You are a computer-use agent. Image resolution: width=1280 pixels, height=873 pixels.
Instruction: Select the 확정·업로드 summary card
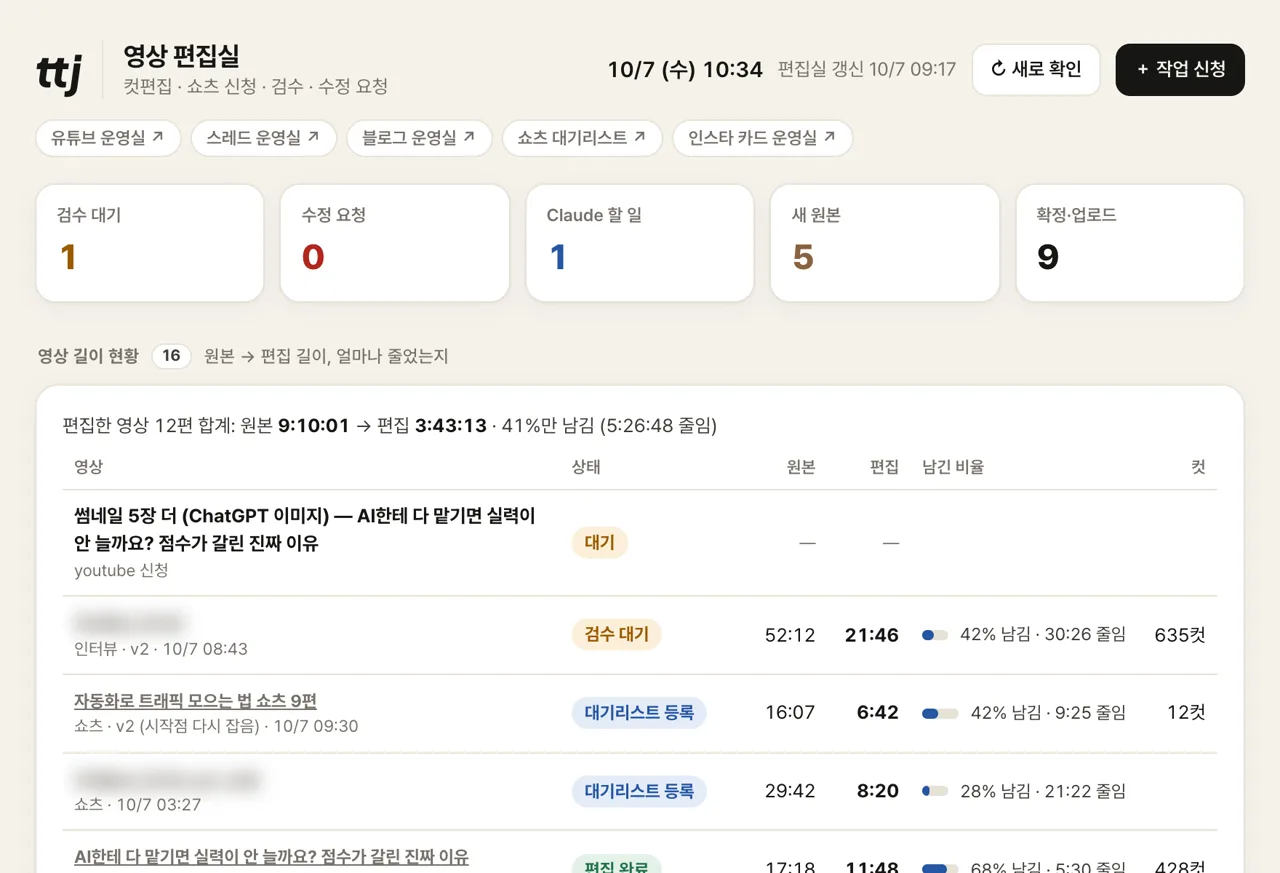(1130, 242)
